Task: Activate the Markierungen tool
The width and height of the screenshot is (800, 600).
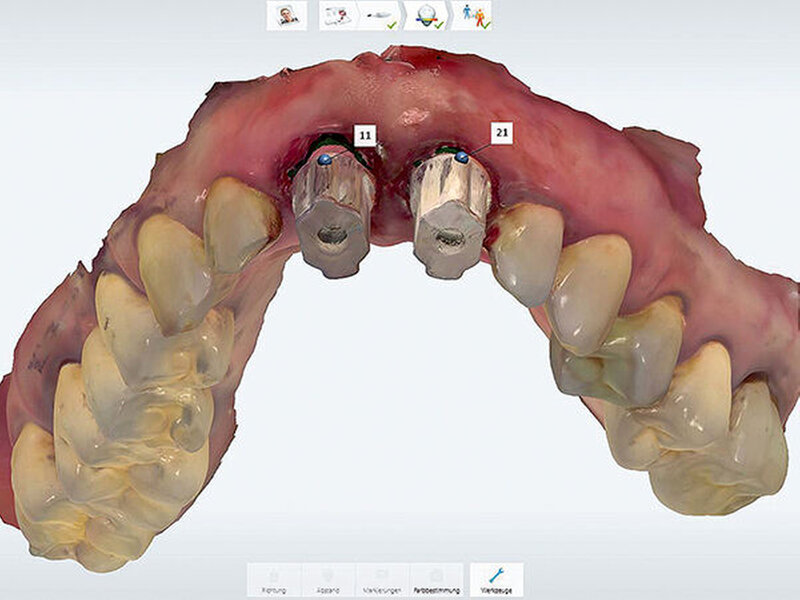Action: (382, 580)
